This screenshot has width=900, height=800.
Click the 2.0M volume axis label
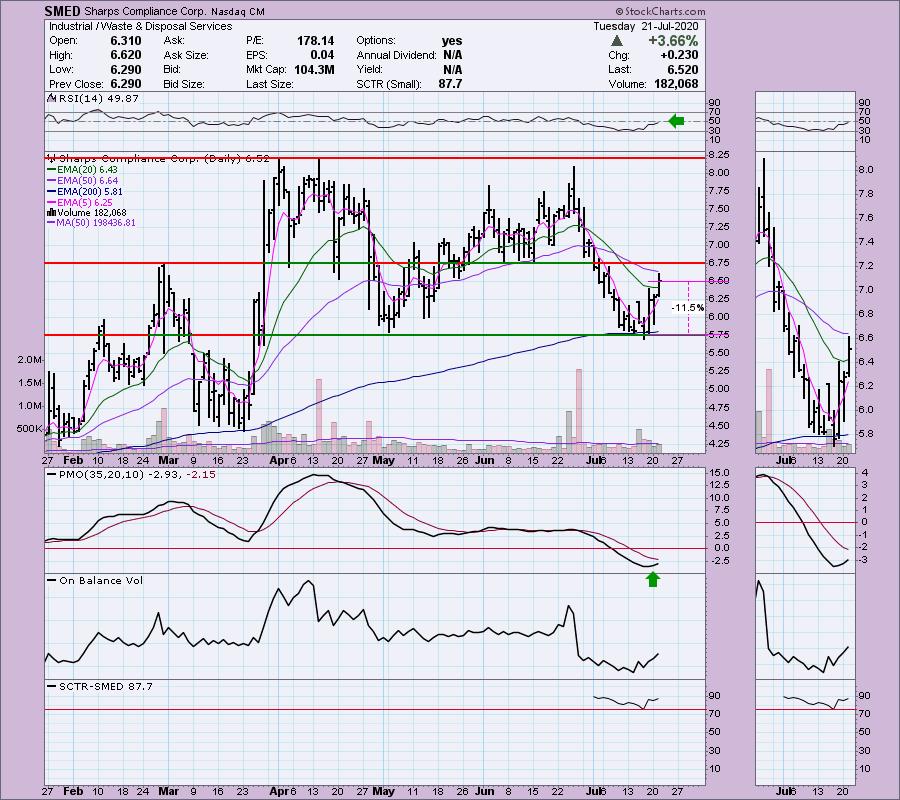coord(30,360)
